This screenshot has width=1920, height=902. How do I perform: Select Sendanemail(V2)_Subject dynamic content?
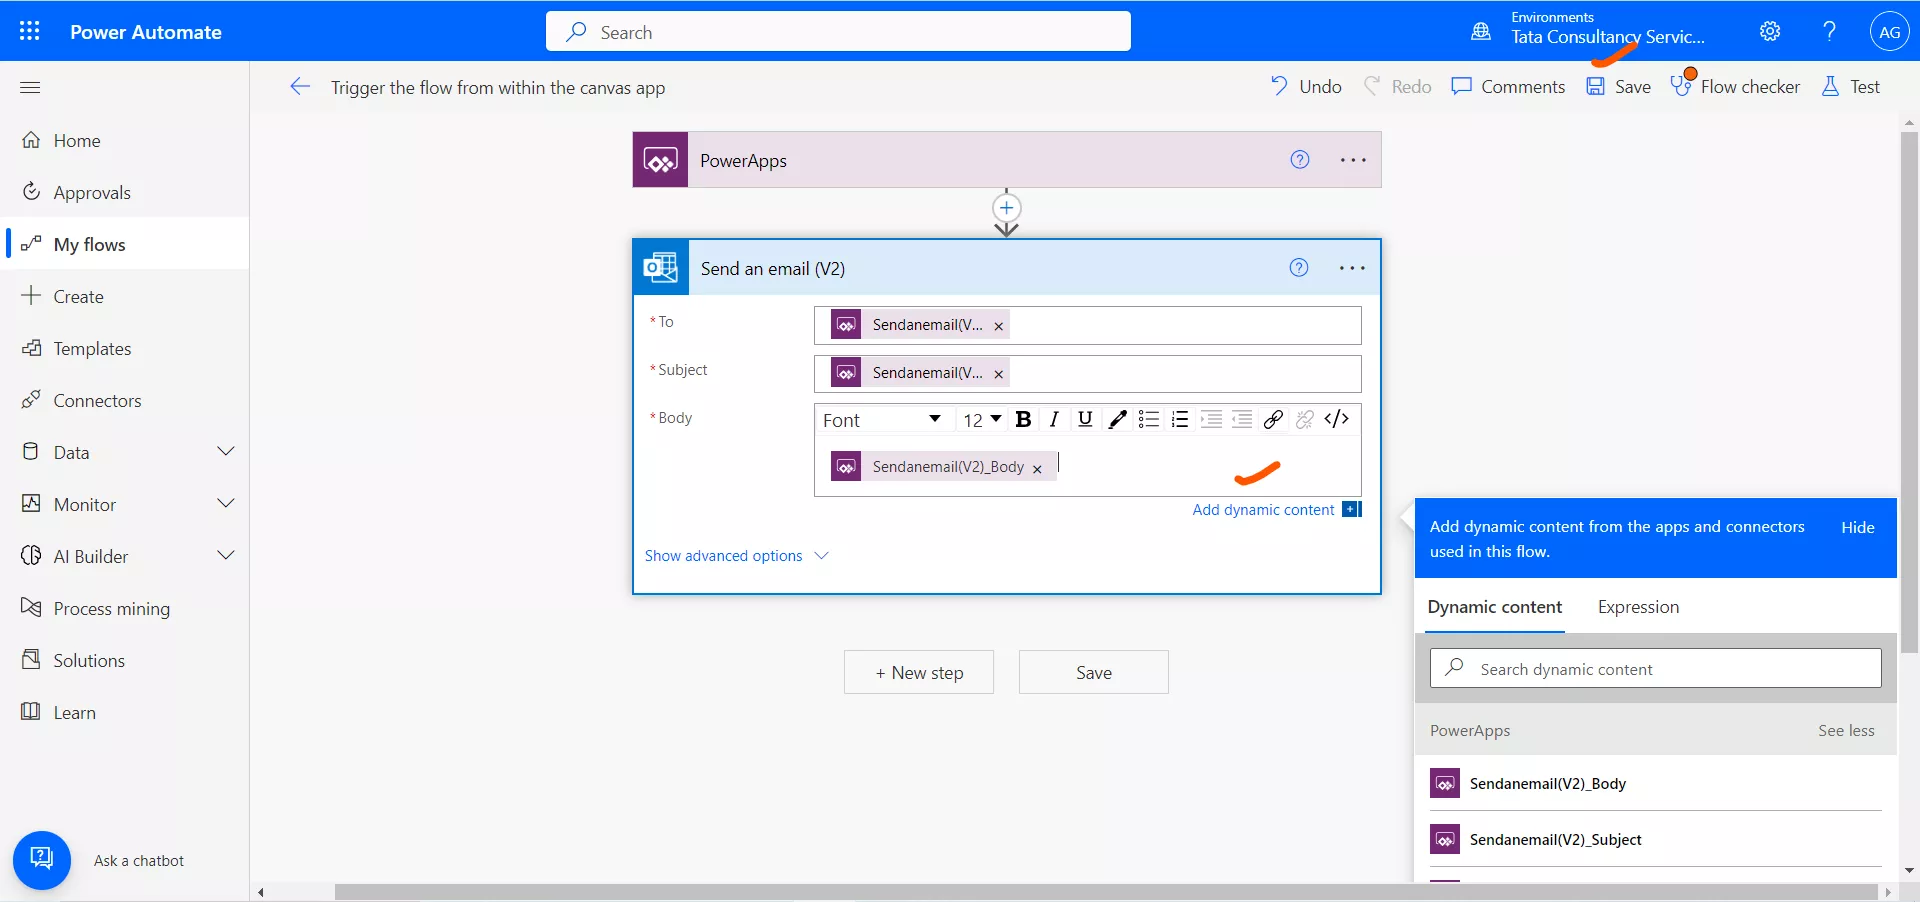(x=1554, y=840)
